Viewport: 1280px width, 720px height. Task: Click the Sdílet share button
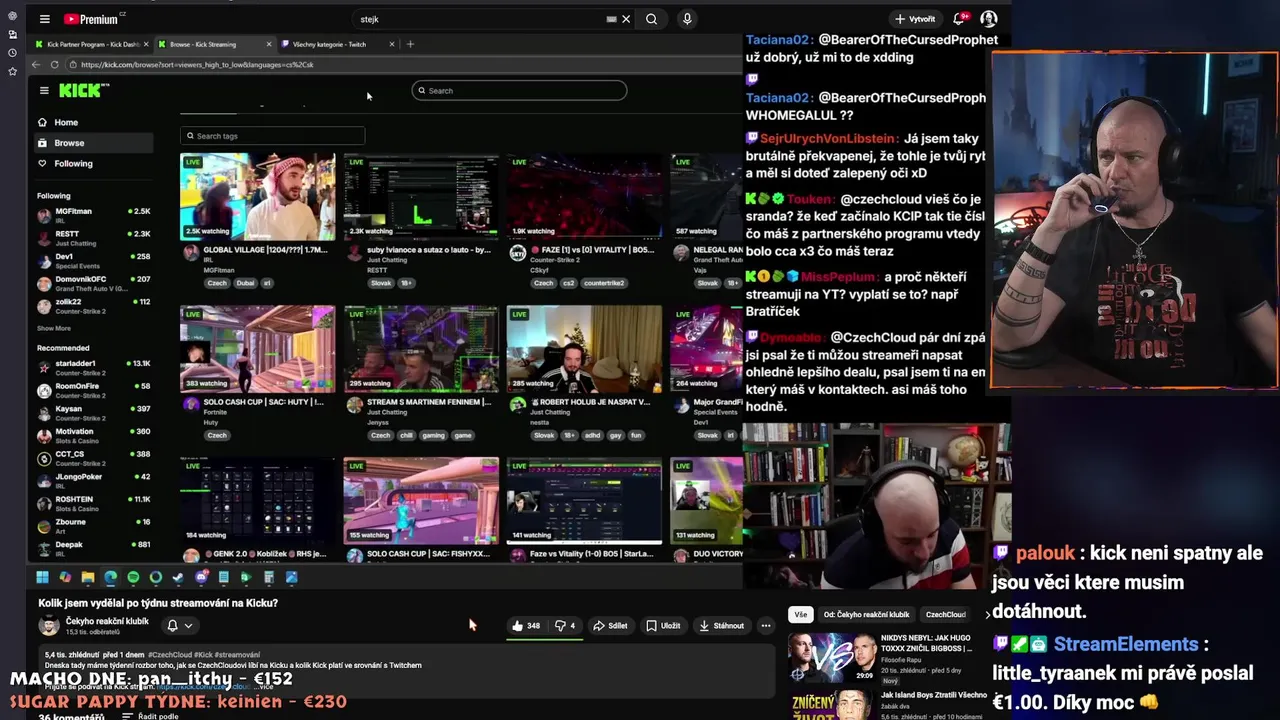click(x=610, y=626)
